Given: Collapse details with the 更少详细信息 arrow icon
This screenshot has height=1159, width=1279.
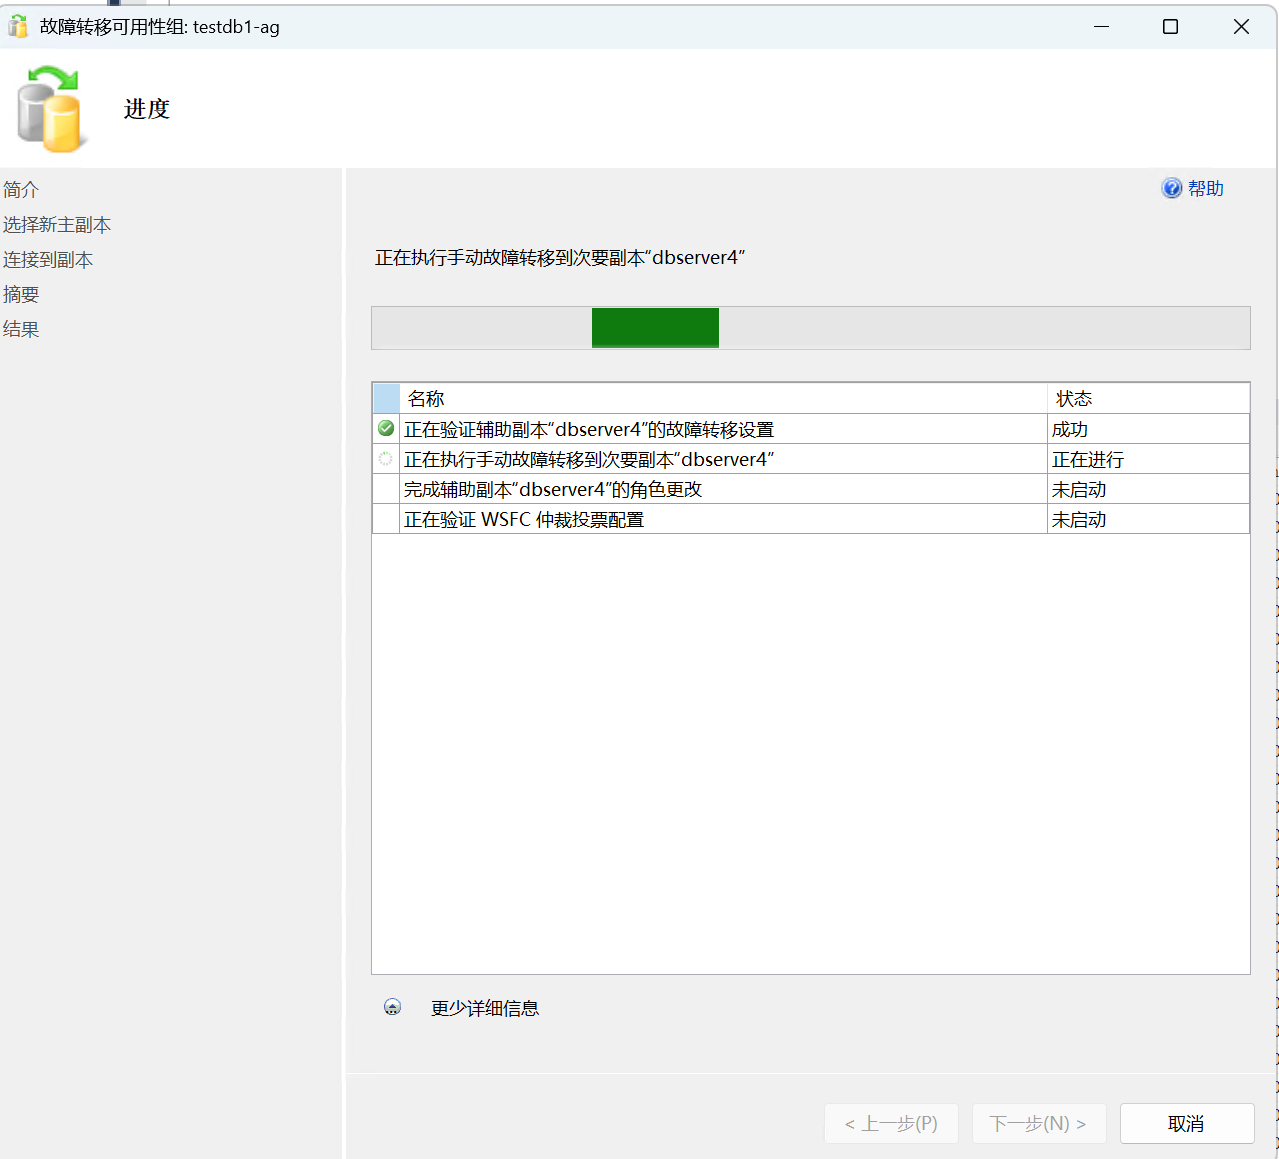Looking at the screenshot, I should (x=392, y=1008).
